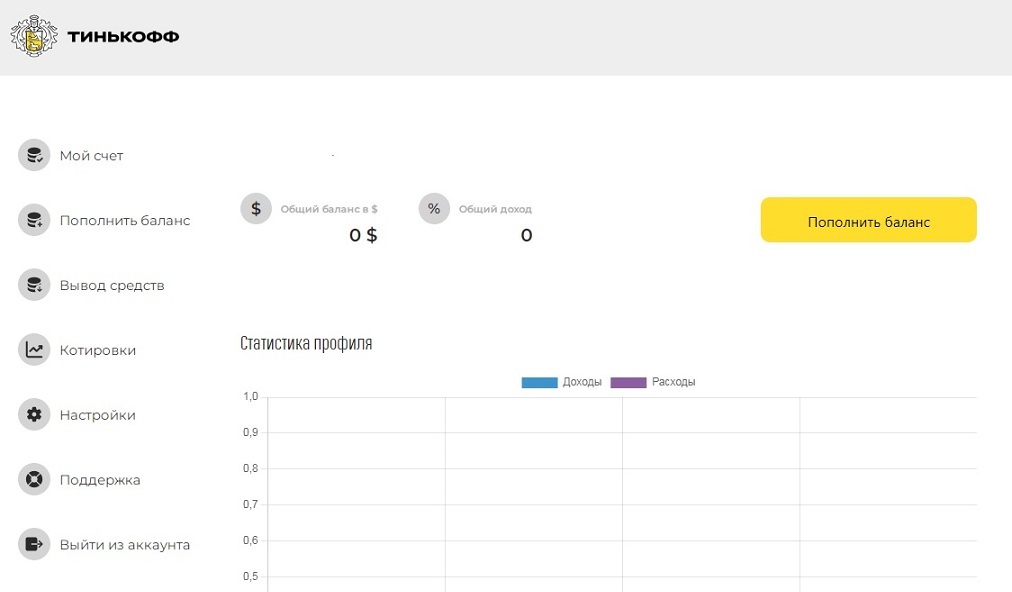Screen dimensions: 1012x592
Task: Click the Мой счет coins icon
Action: (34, 156)
